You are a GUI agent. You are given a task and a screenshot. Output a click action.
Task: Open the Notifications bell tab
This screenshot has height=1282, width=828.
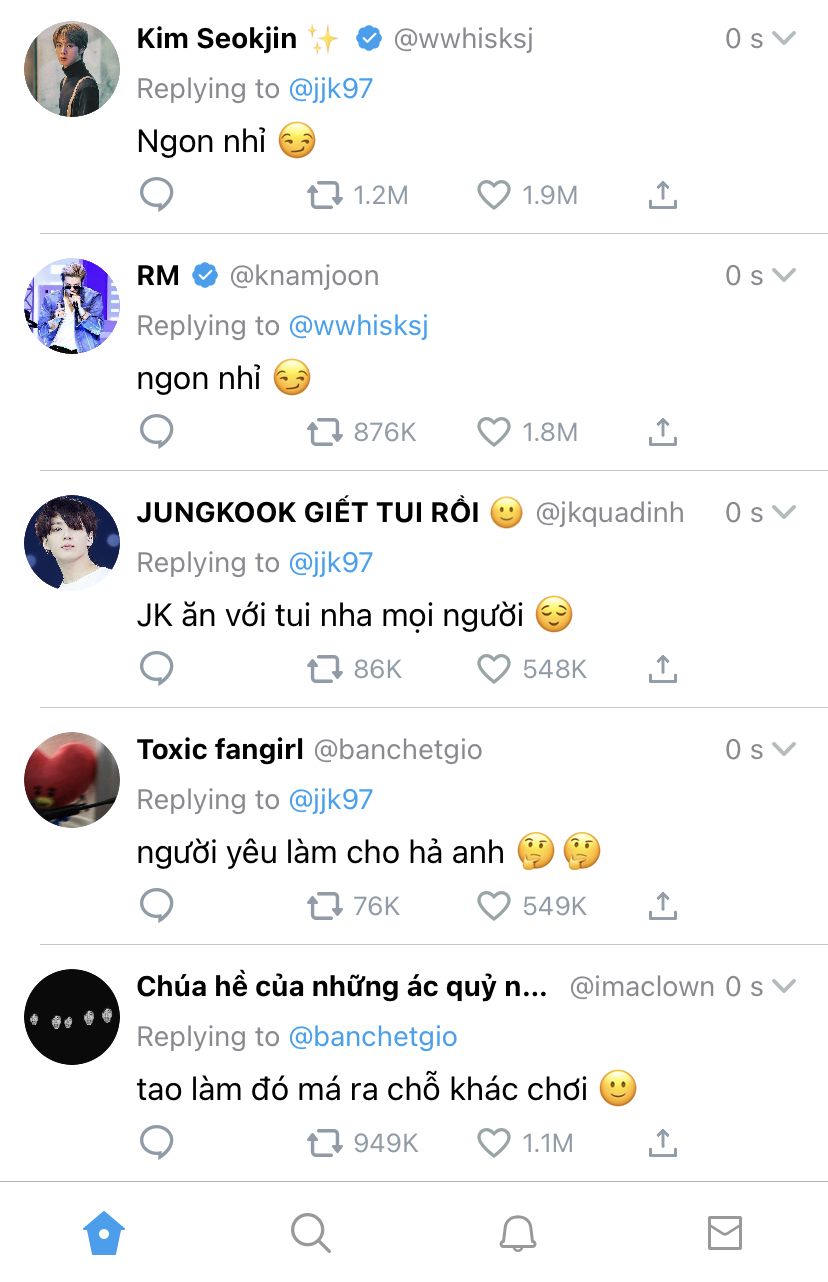tap(517, 1233)
